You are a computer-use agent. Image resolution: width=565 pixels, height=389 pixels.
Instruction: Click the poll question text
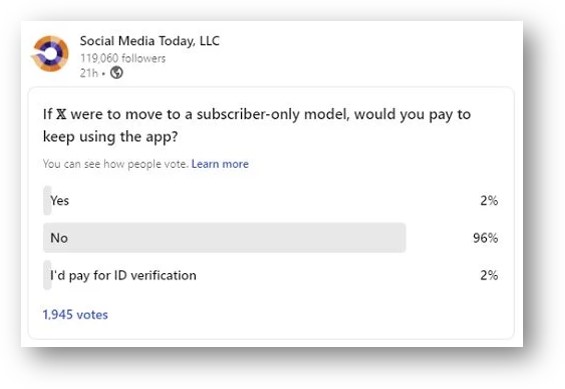tap(257, 125)
